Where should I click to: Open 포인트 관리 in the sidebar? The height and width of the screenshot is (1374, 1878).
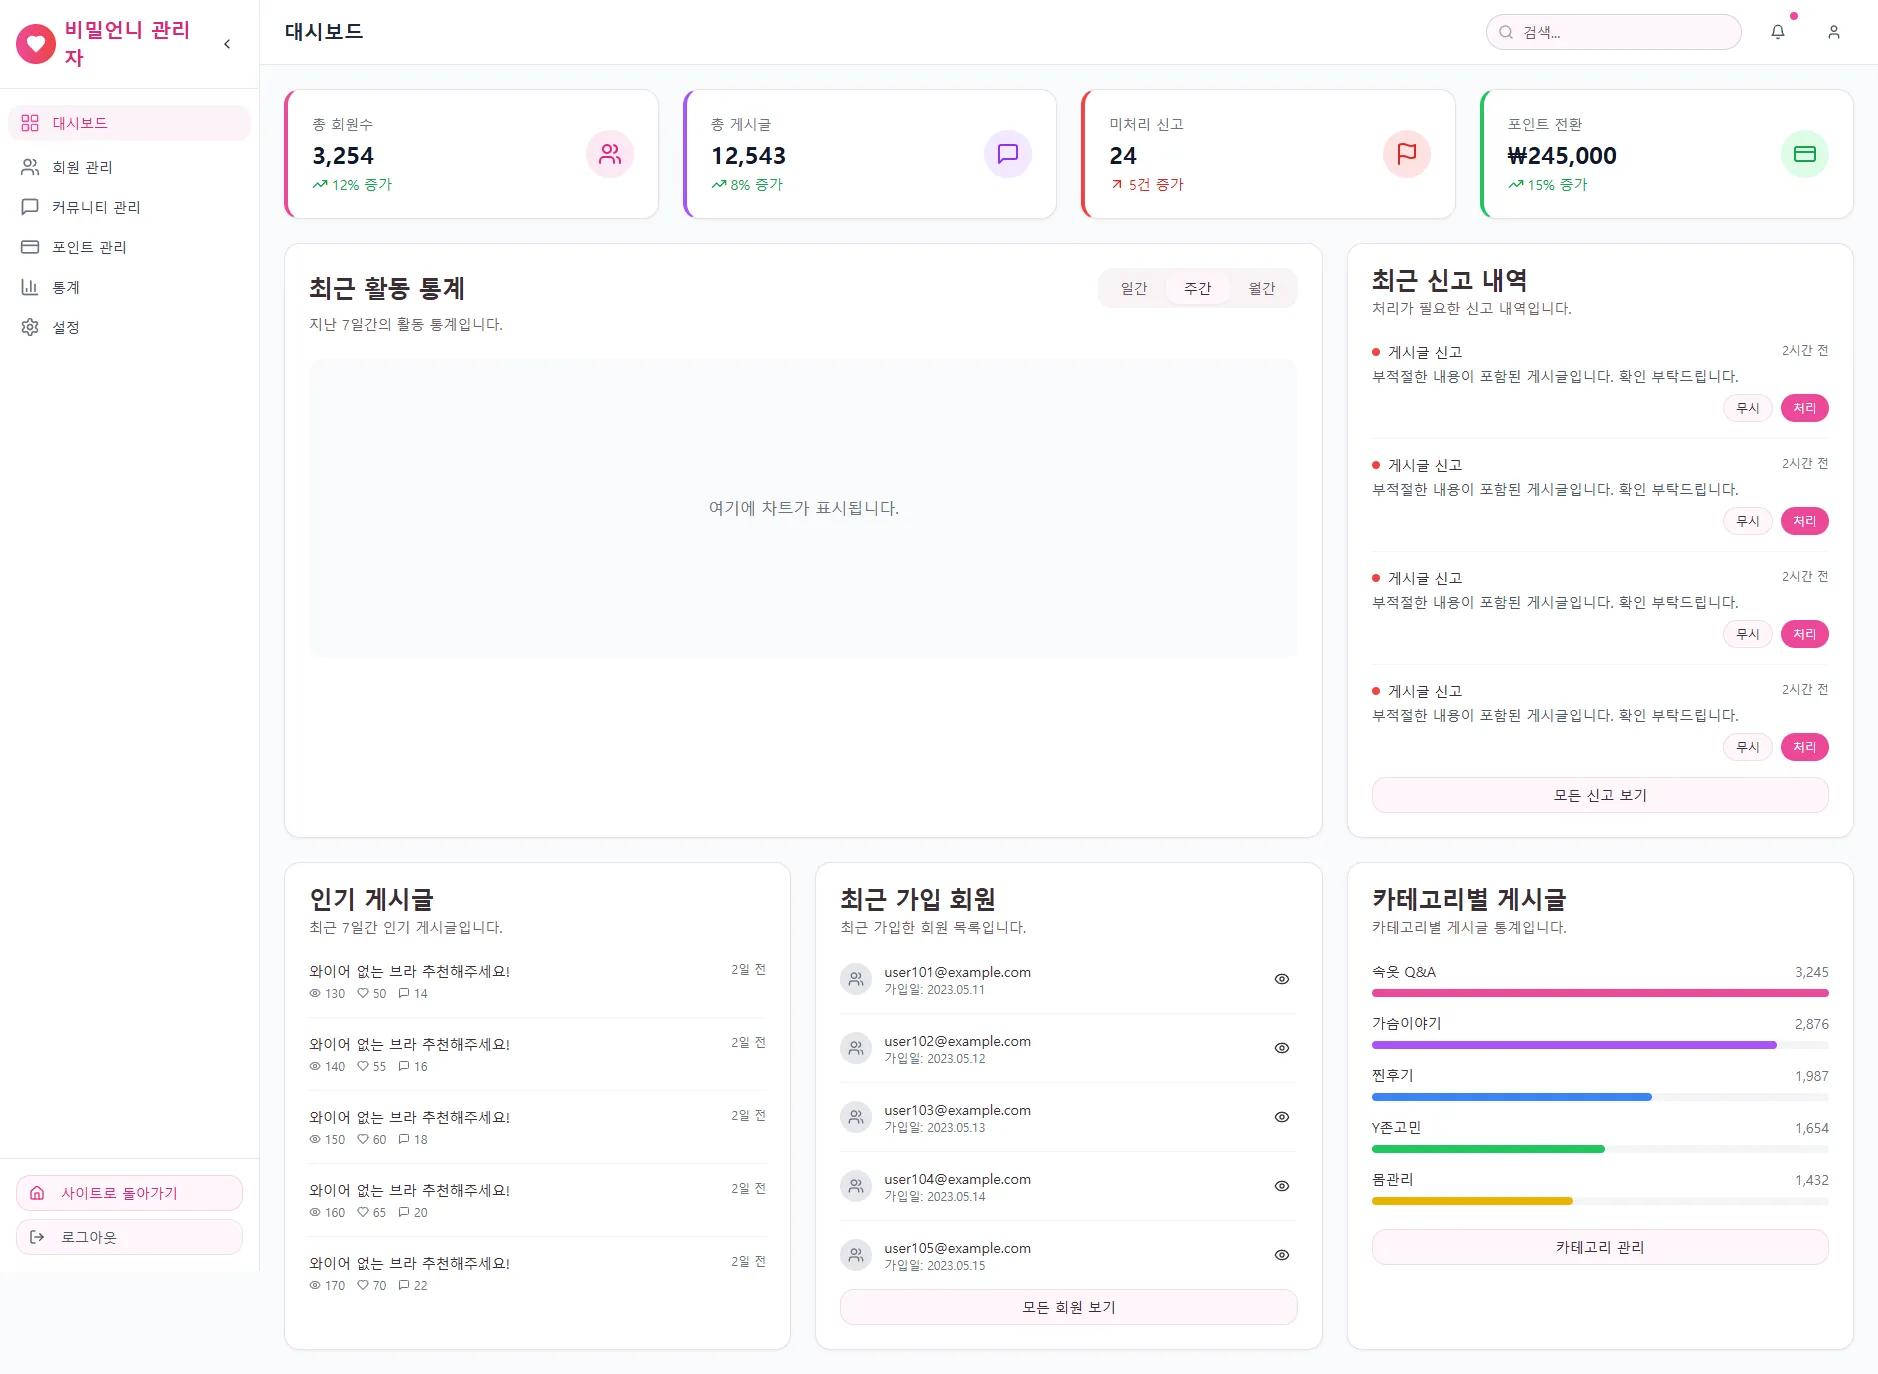click(x=129, y=247)
